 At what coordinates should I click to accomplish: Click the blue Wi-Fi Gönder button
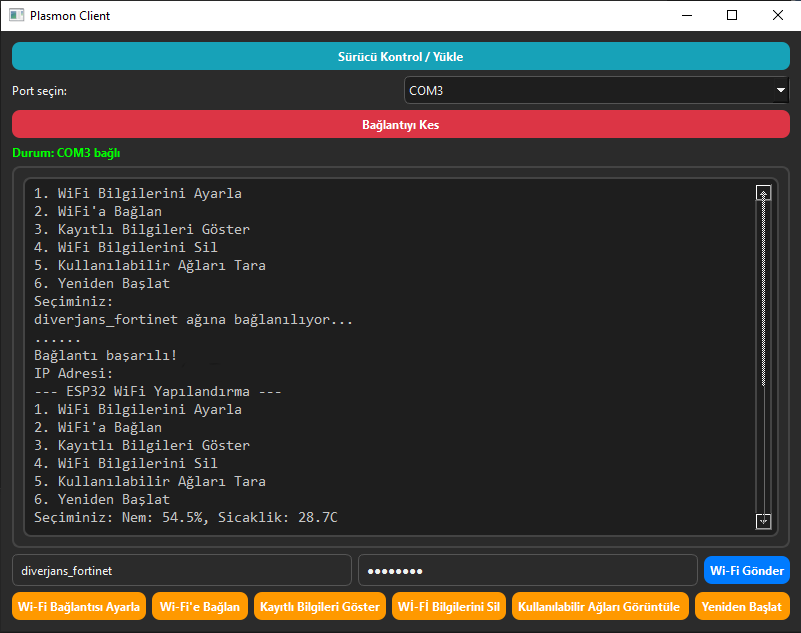[x=746, y=571]
